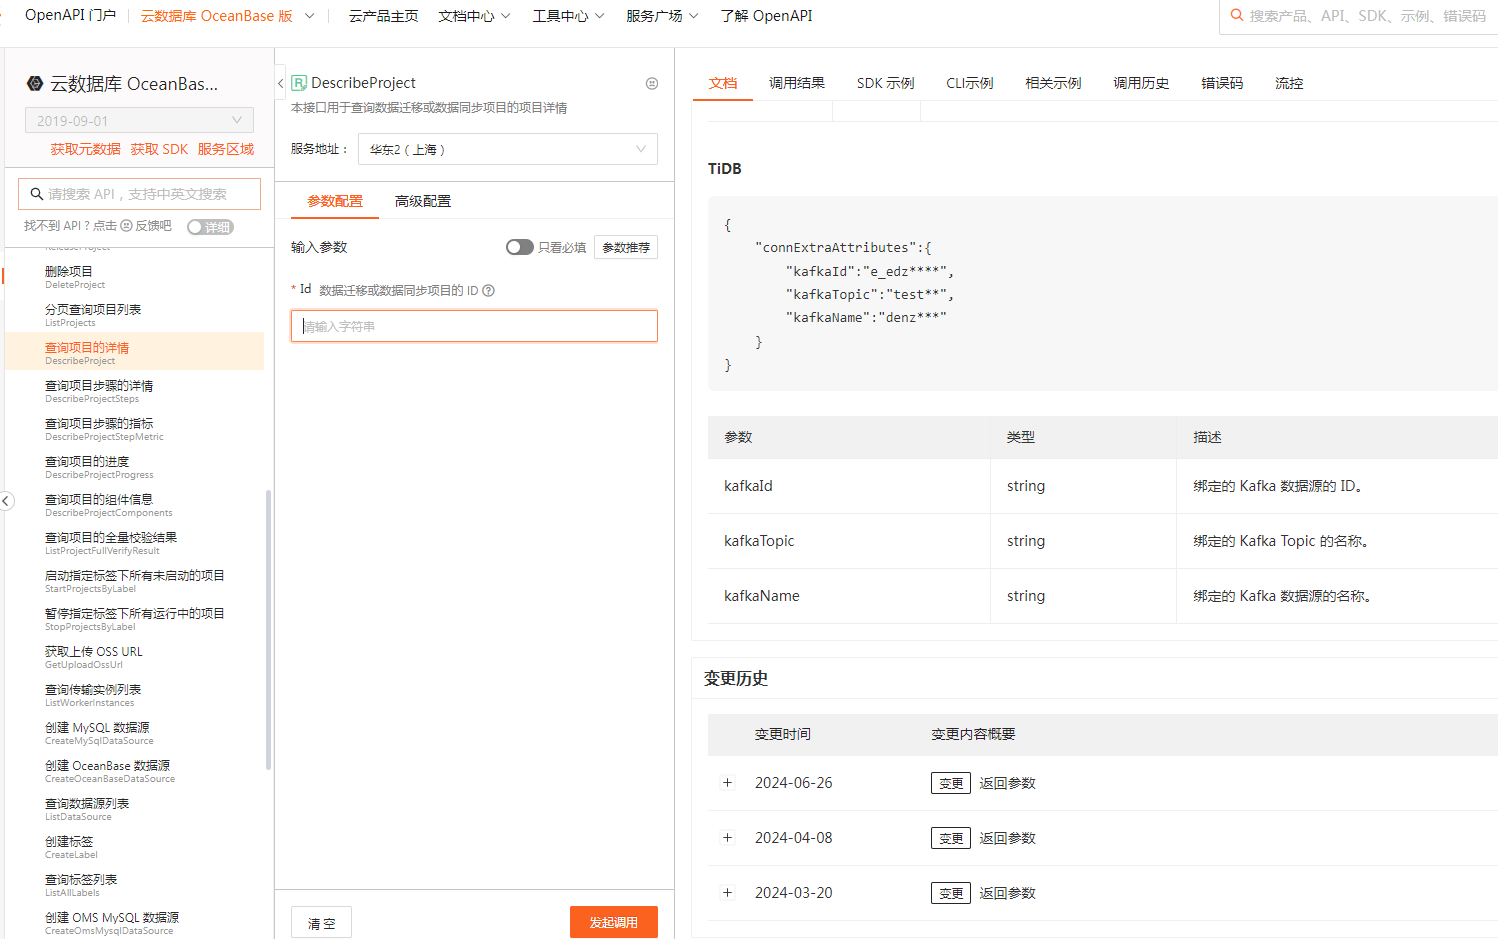Click the magnifier icon in API search box

click(37, 194)
